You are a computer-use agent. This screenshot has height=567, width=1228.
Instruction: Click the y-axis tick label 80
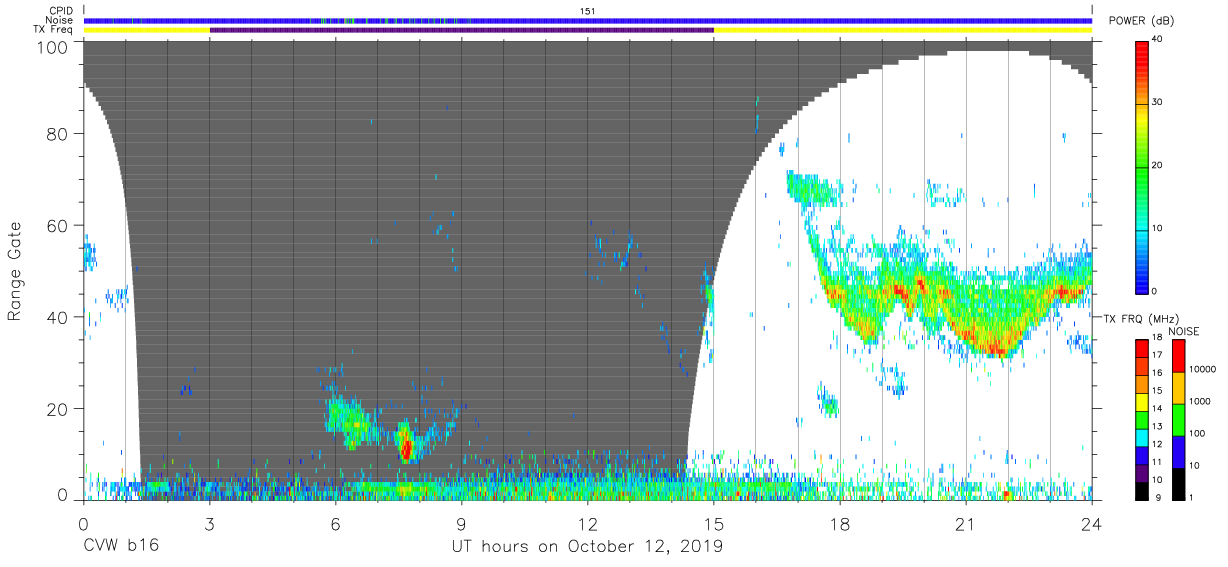tap(57, 135)
